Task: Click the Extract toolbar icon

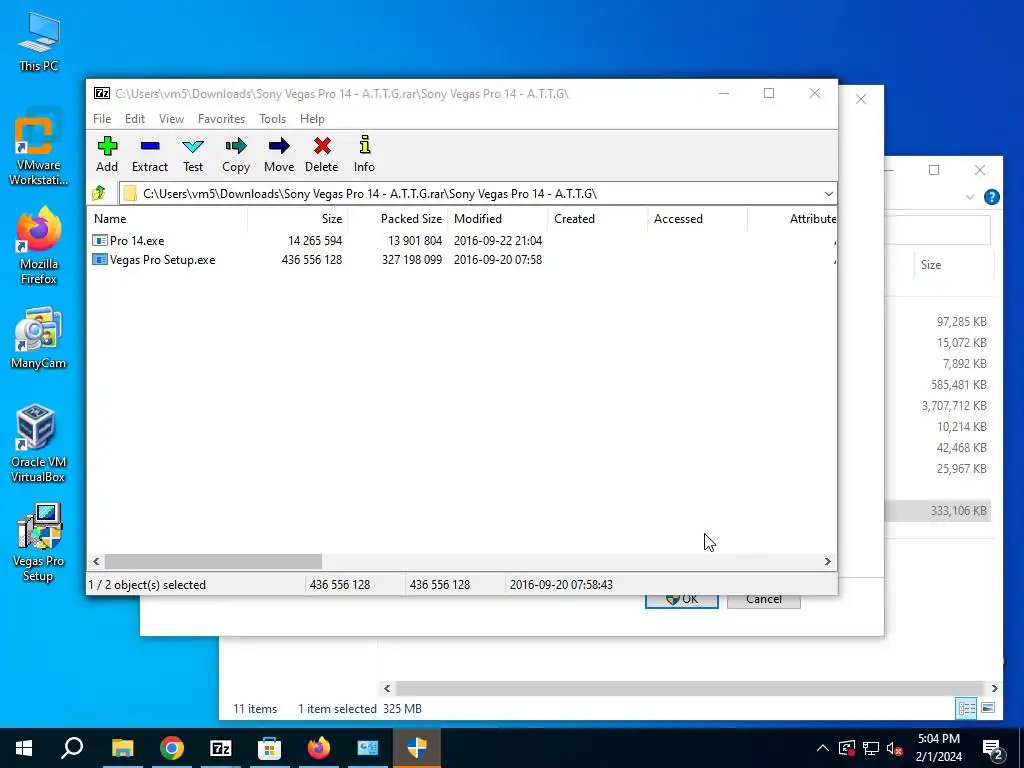Action: point(150,154)
